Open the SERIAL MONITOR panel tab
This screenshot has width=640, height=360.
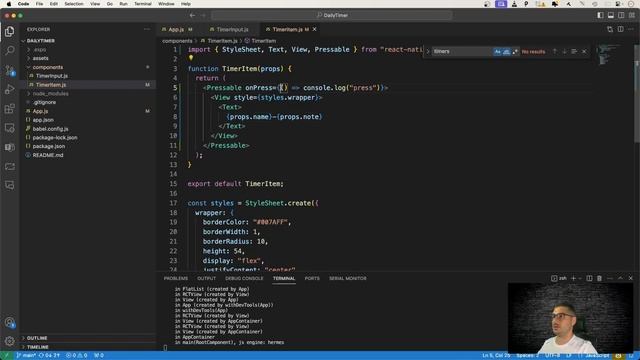coord(348,278)
